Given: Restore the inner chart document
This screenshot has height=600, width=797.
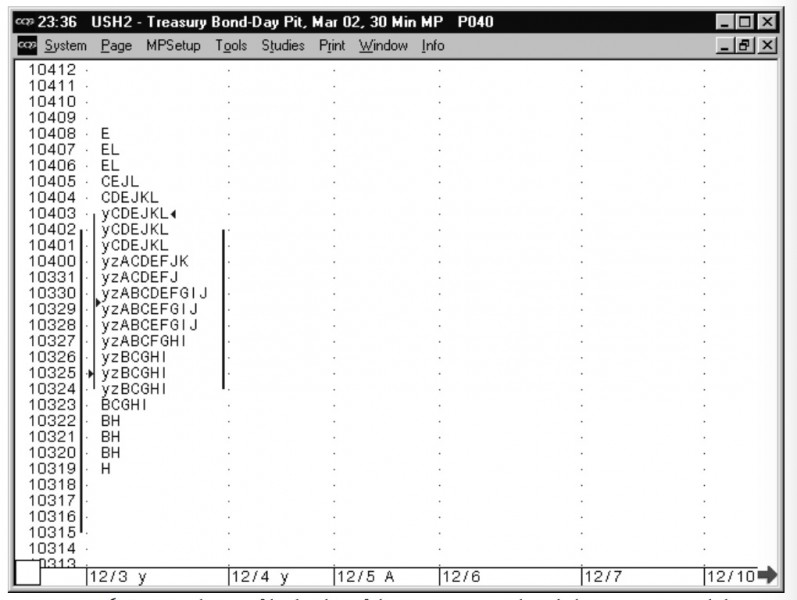Looking at the screenshot, I should [745, 46].
